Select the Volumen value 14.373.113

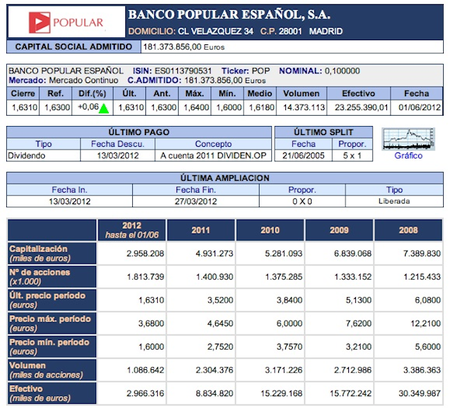304,107
